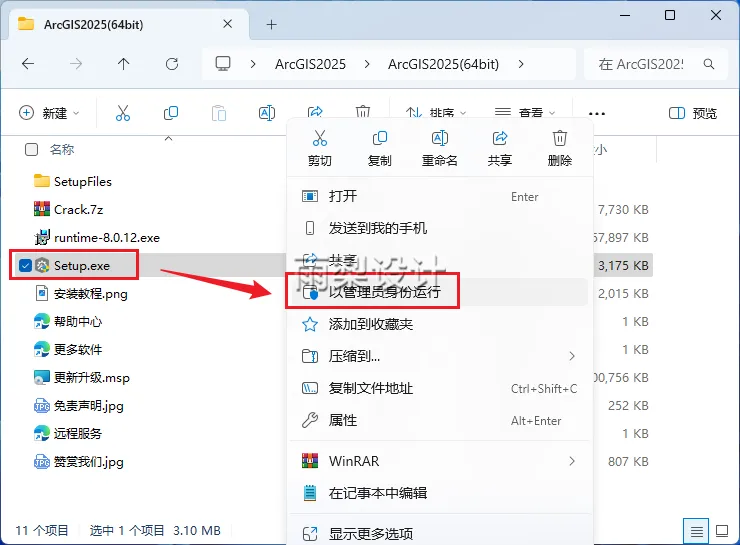
Task: Expand chevron after ArcGIS2025 in path
Action: coord(367,64)
